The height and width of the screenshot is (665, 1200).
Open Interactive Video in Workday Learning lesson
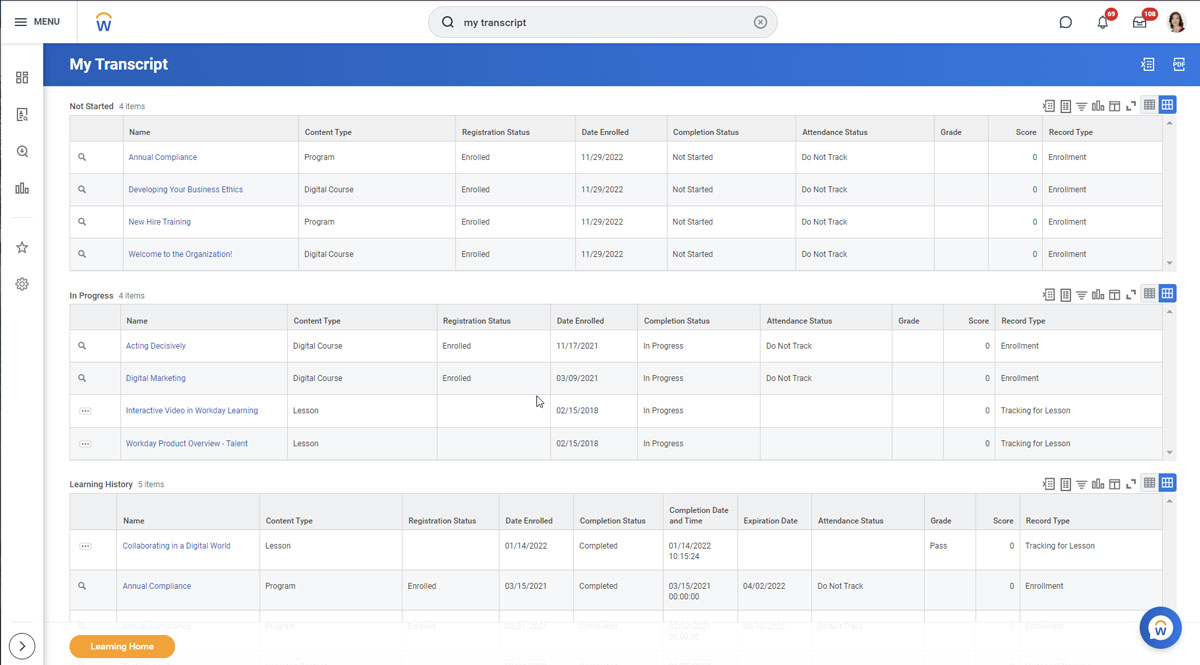(191, 411)
